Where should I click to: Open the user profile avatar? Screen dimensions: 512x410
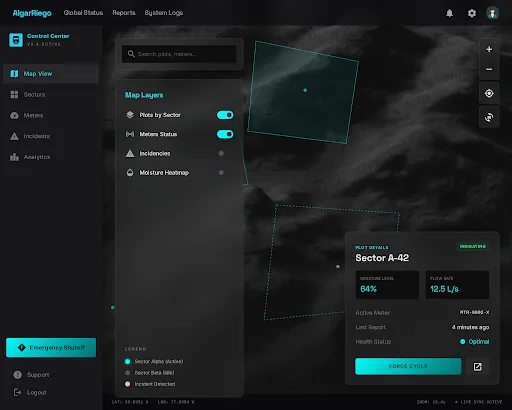(492, 13)
